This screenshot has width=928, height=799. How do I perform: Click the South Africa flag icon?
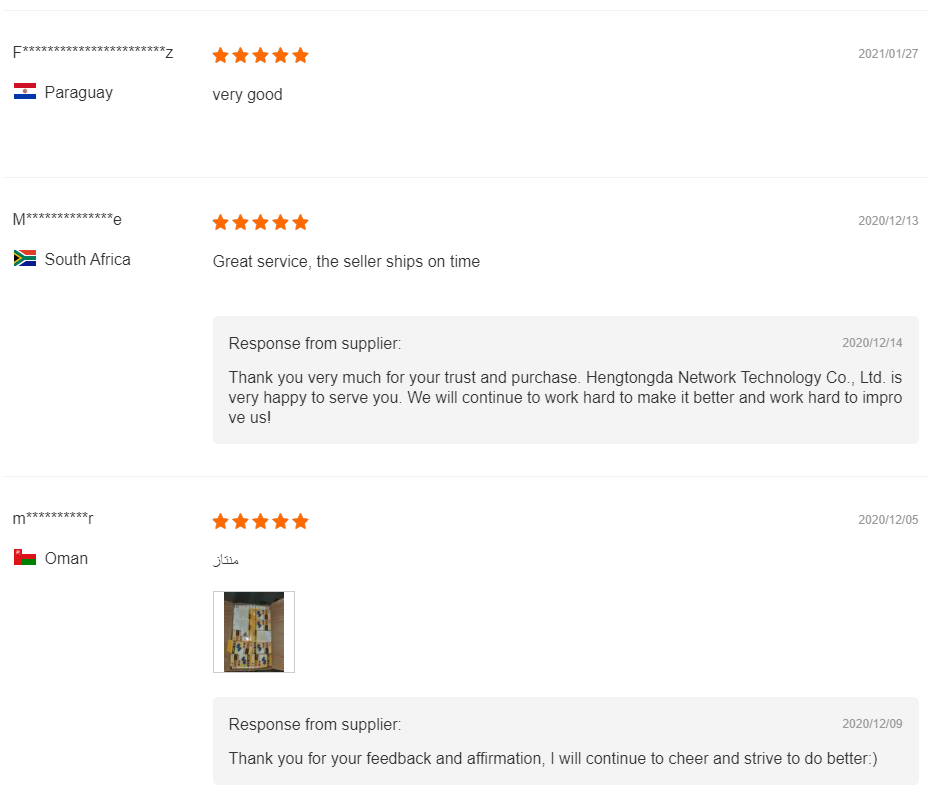[25, 259]
